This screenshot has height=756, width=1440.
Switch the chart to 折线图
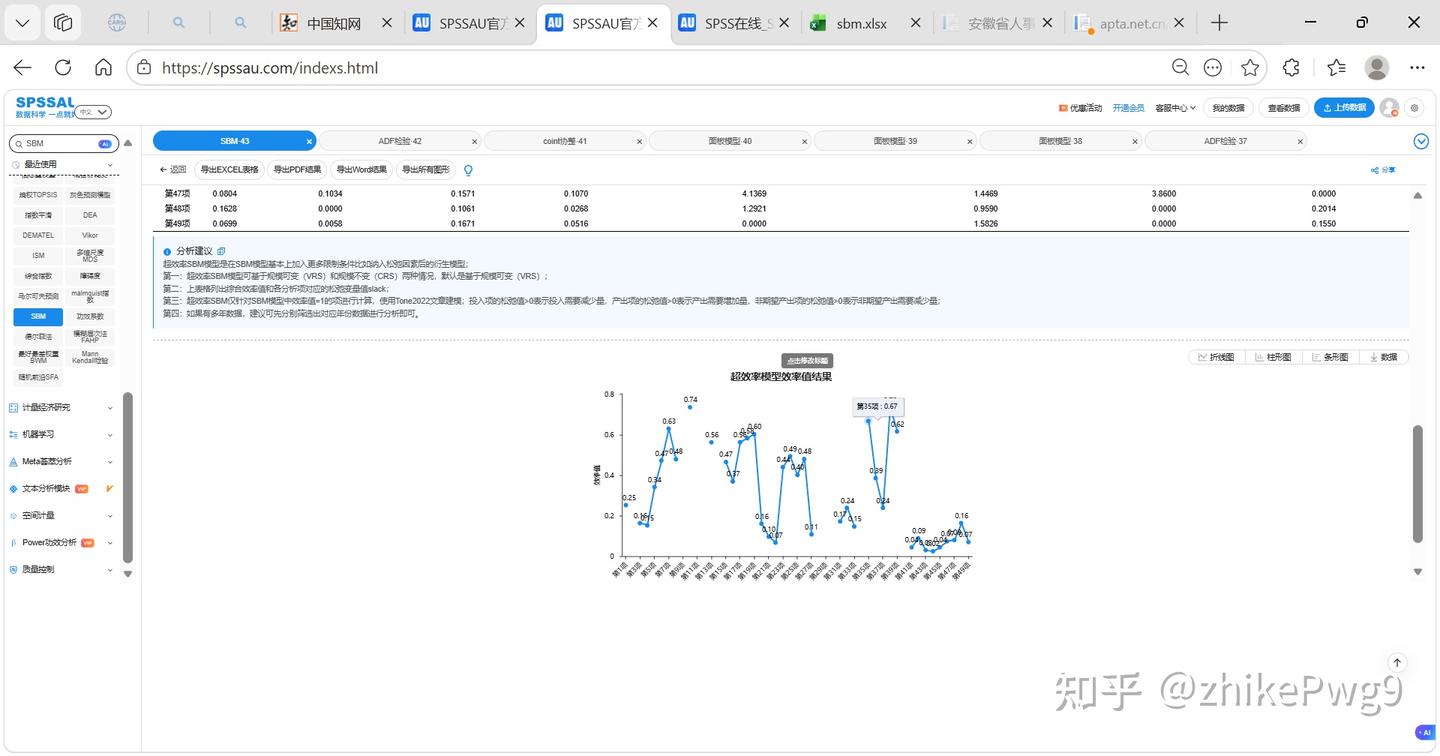(1215, 357)
